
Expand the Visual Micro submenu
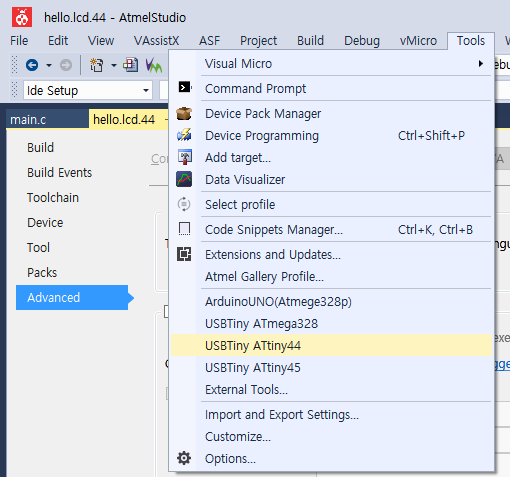pos(331,63)
